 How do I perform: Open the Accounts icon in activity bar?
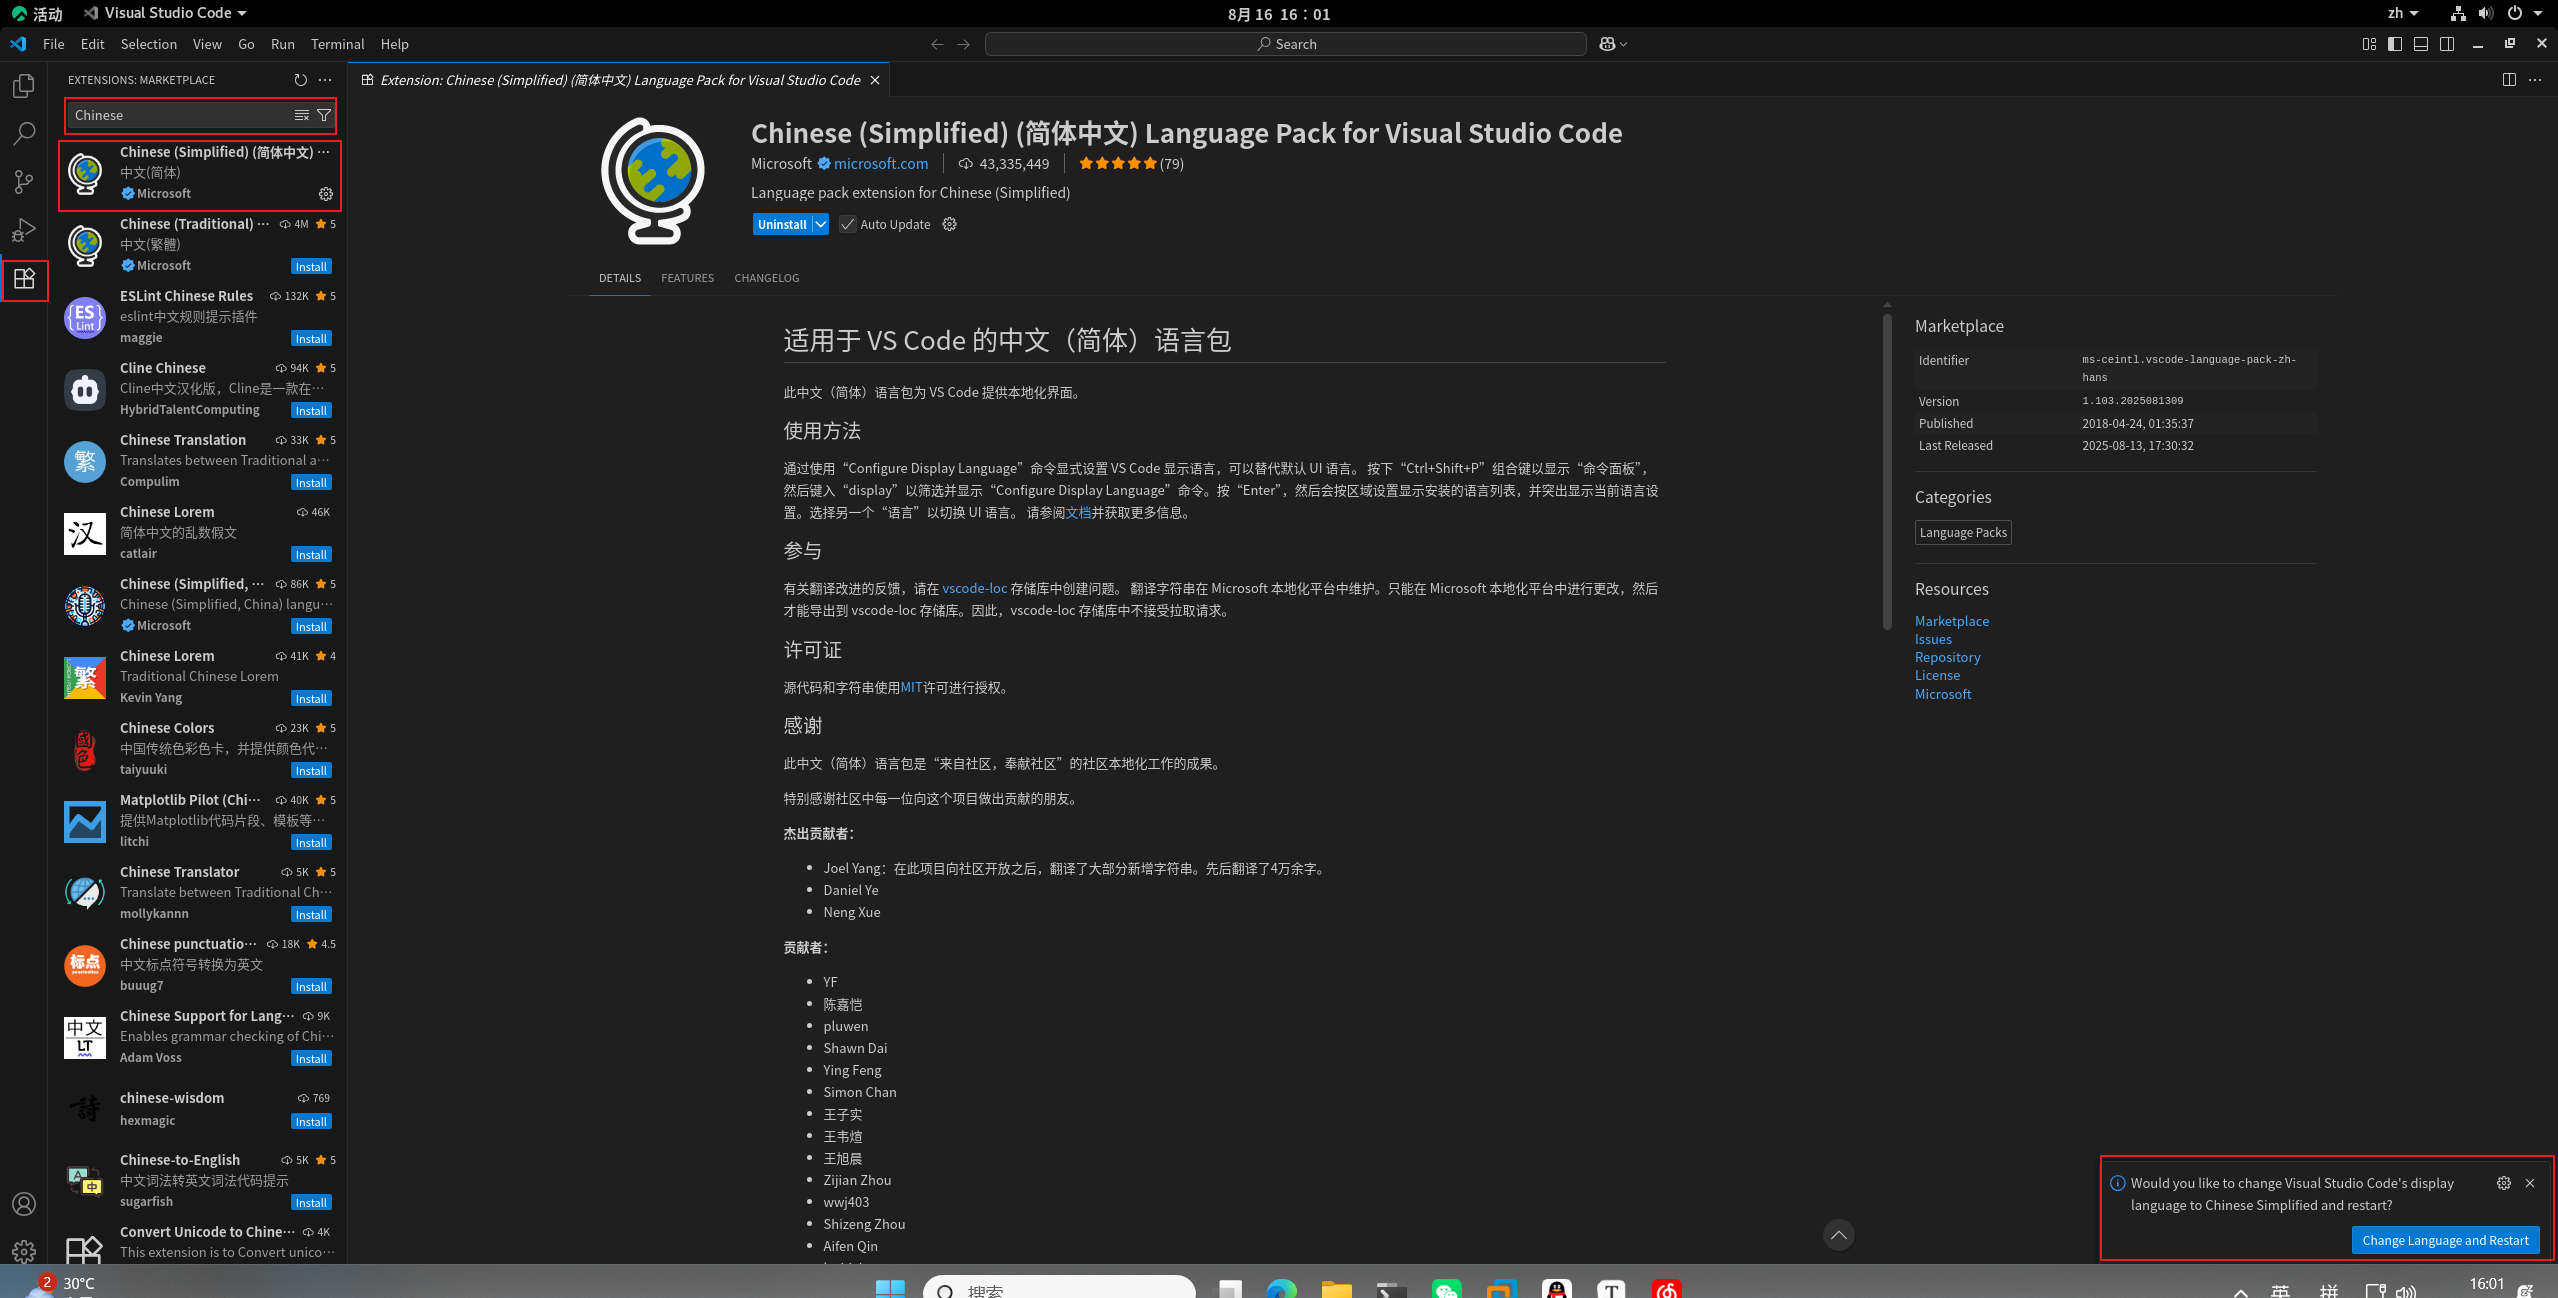[24, 1204]
